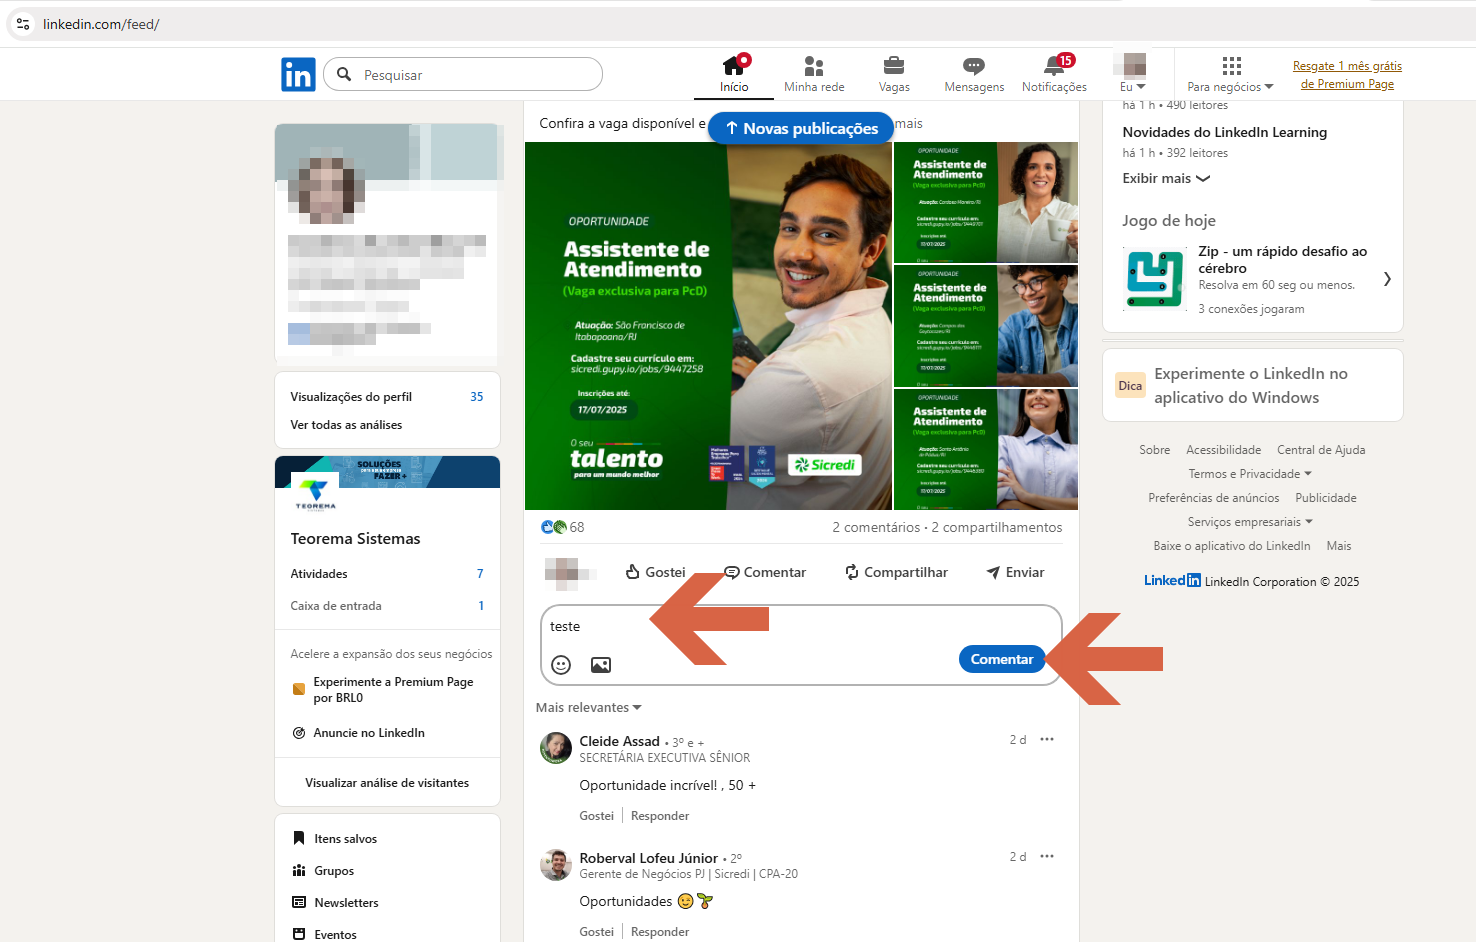Open Grupos in the sidebar
The height and width of the screenshot is (942, 1476).
[x=323, y=871]
